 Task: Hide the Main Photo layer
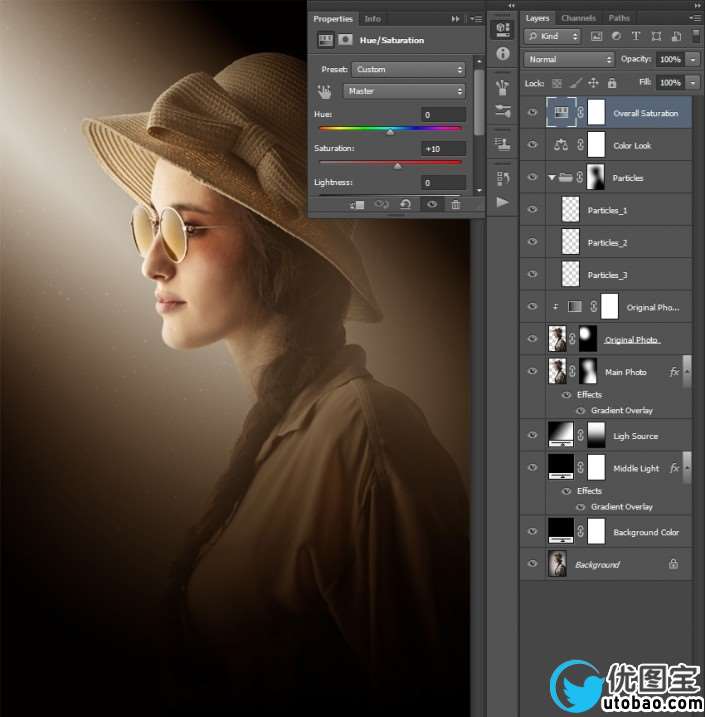tap(531, 372)
